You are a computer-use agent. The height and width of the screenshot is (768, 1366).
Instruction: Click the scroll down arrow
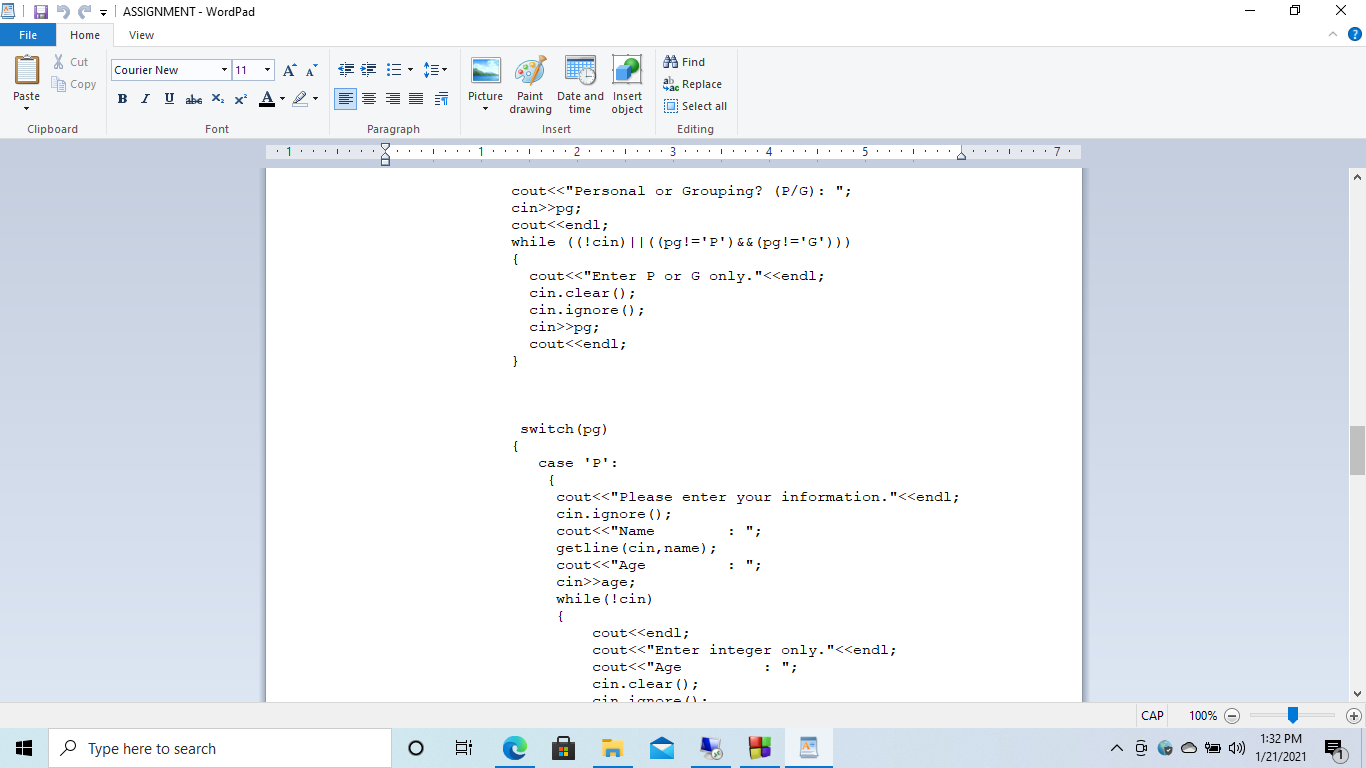tap(1357, 693)
